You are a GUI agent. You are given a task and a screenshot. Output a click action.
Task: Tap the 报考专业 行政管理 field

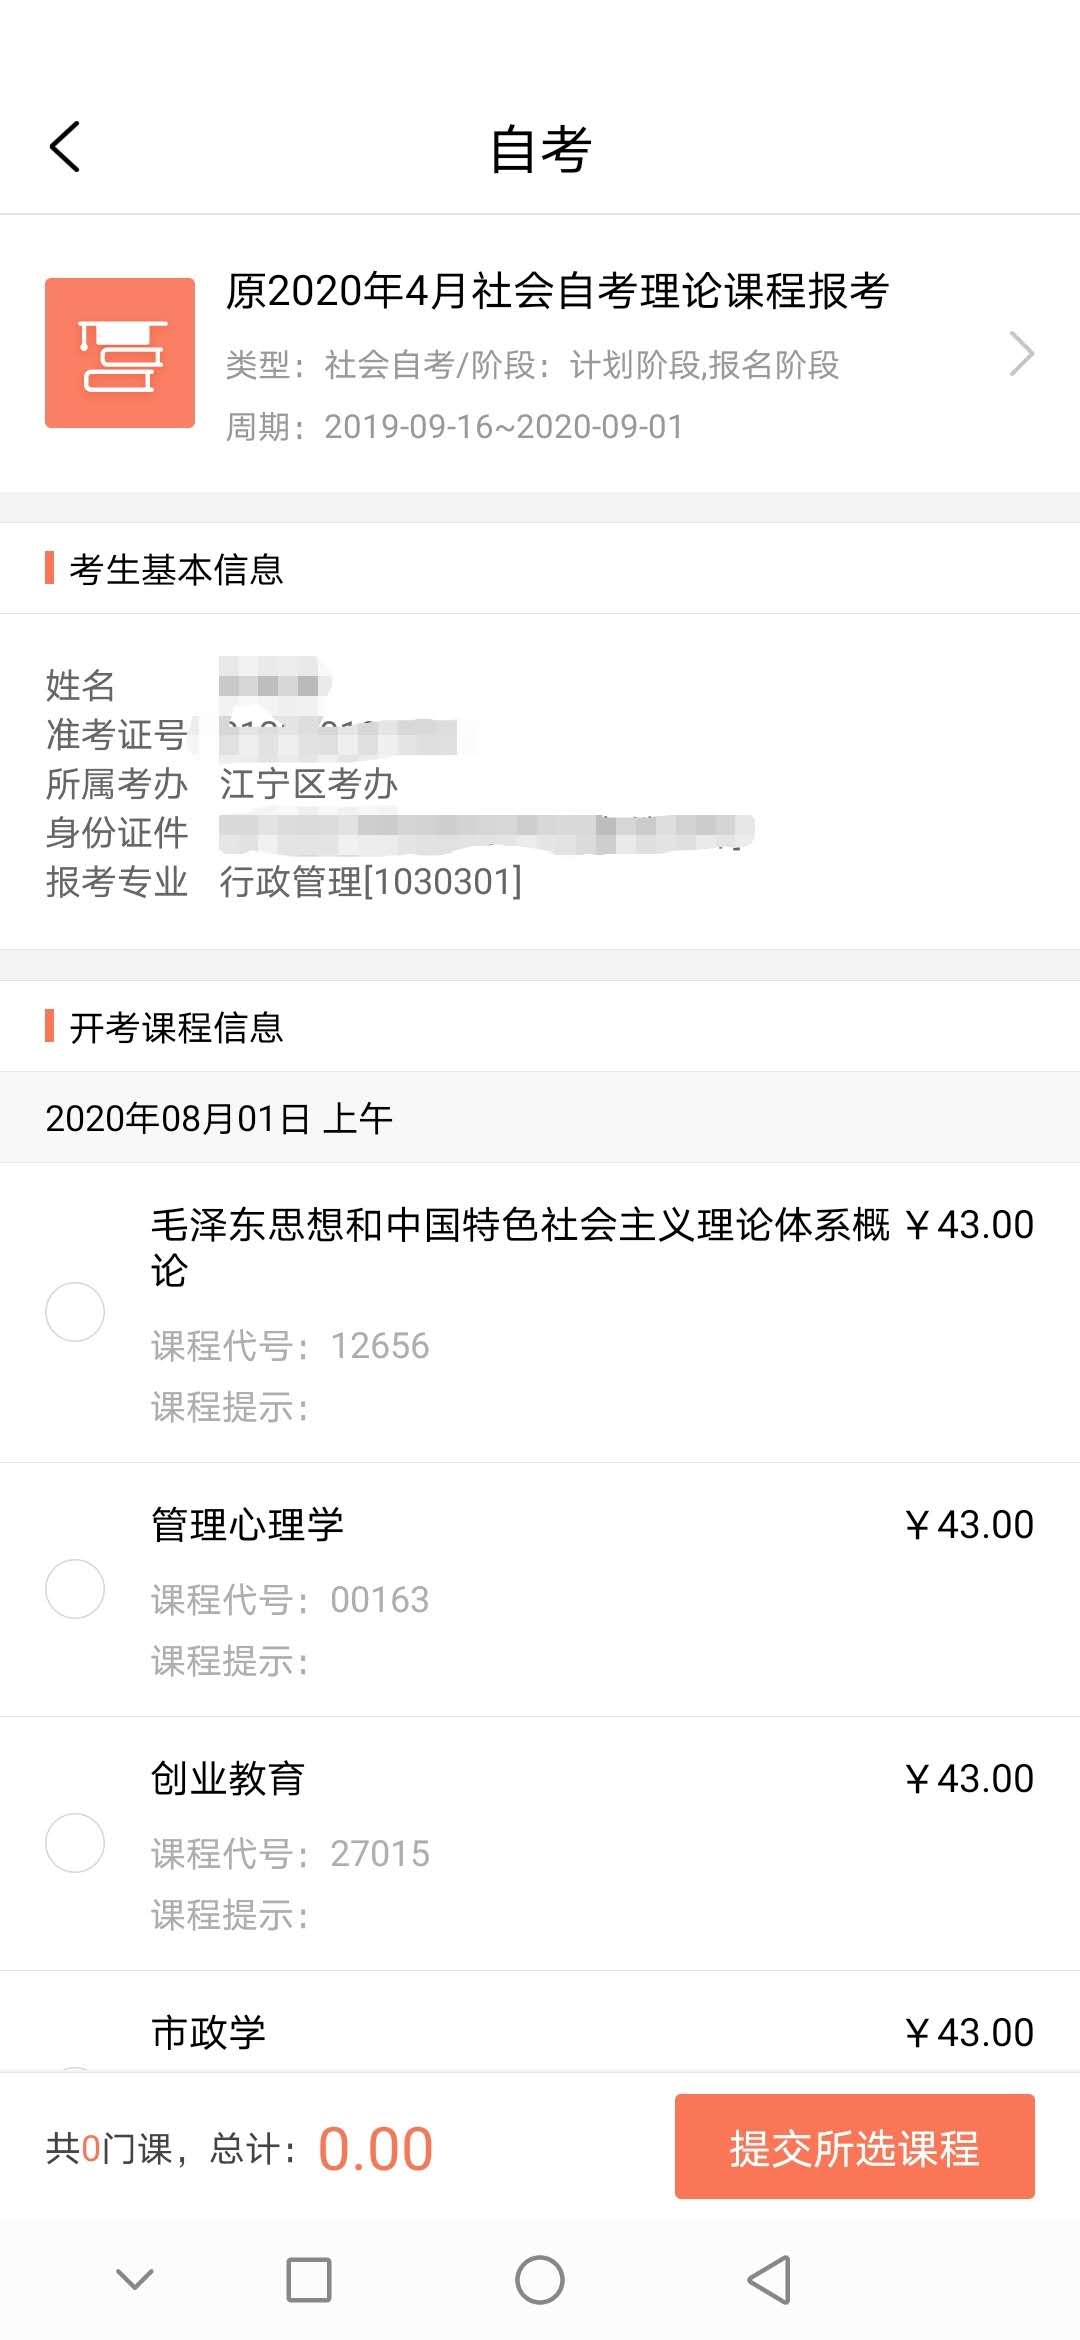point(370,882)
